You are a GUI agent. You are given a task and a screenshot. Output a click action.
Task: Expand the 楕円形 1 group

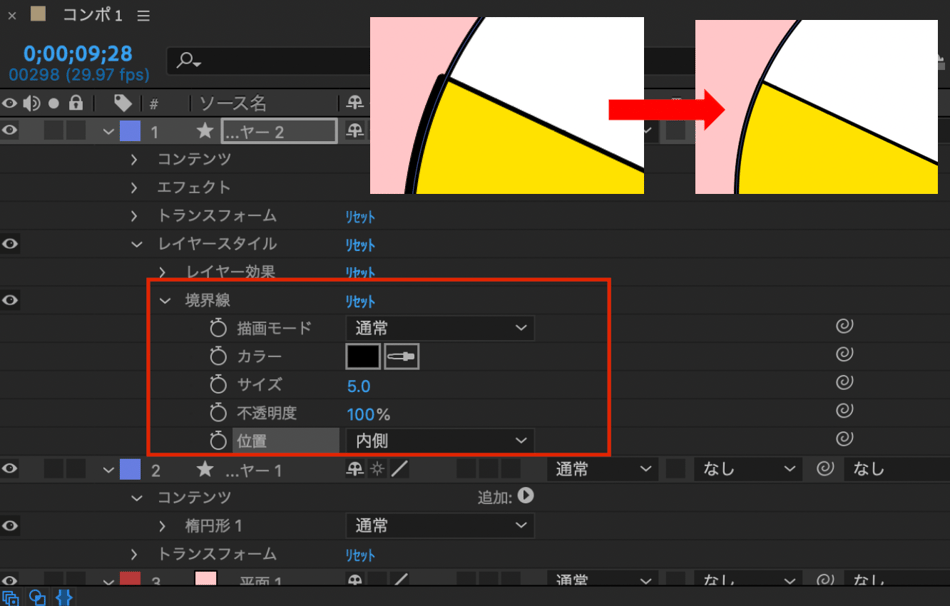pyautogui.click(x=162, y=526)
